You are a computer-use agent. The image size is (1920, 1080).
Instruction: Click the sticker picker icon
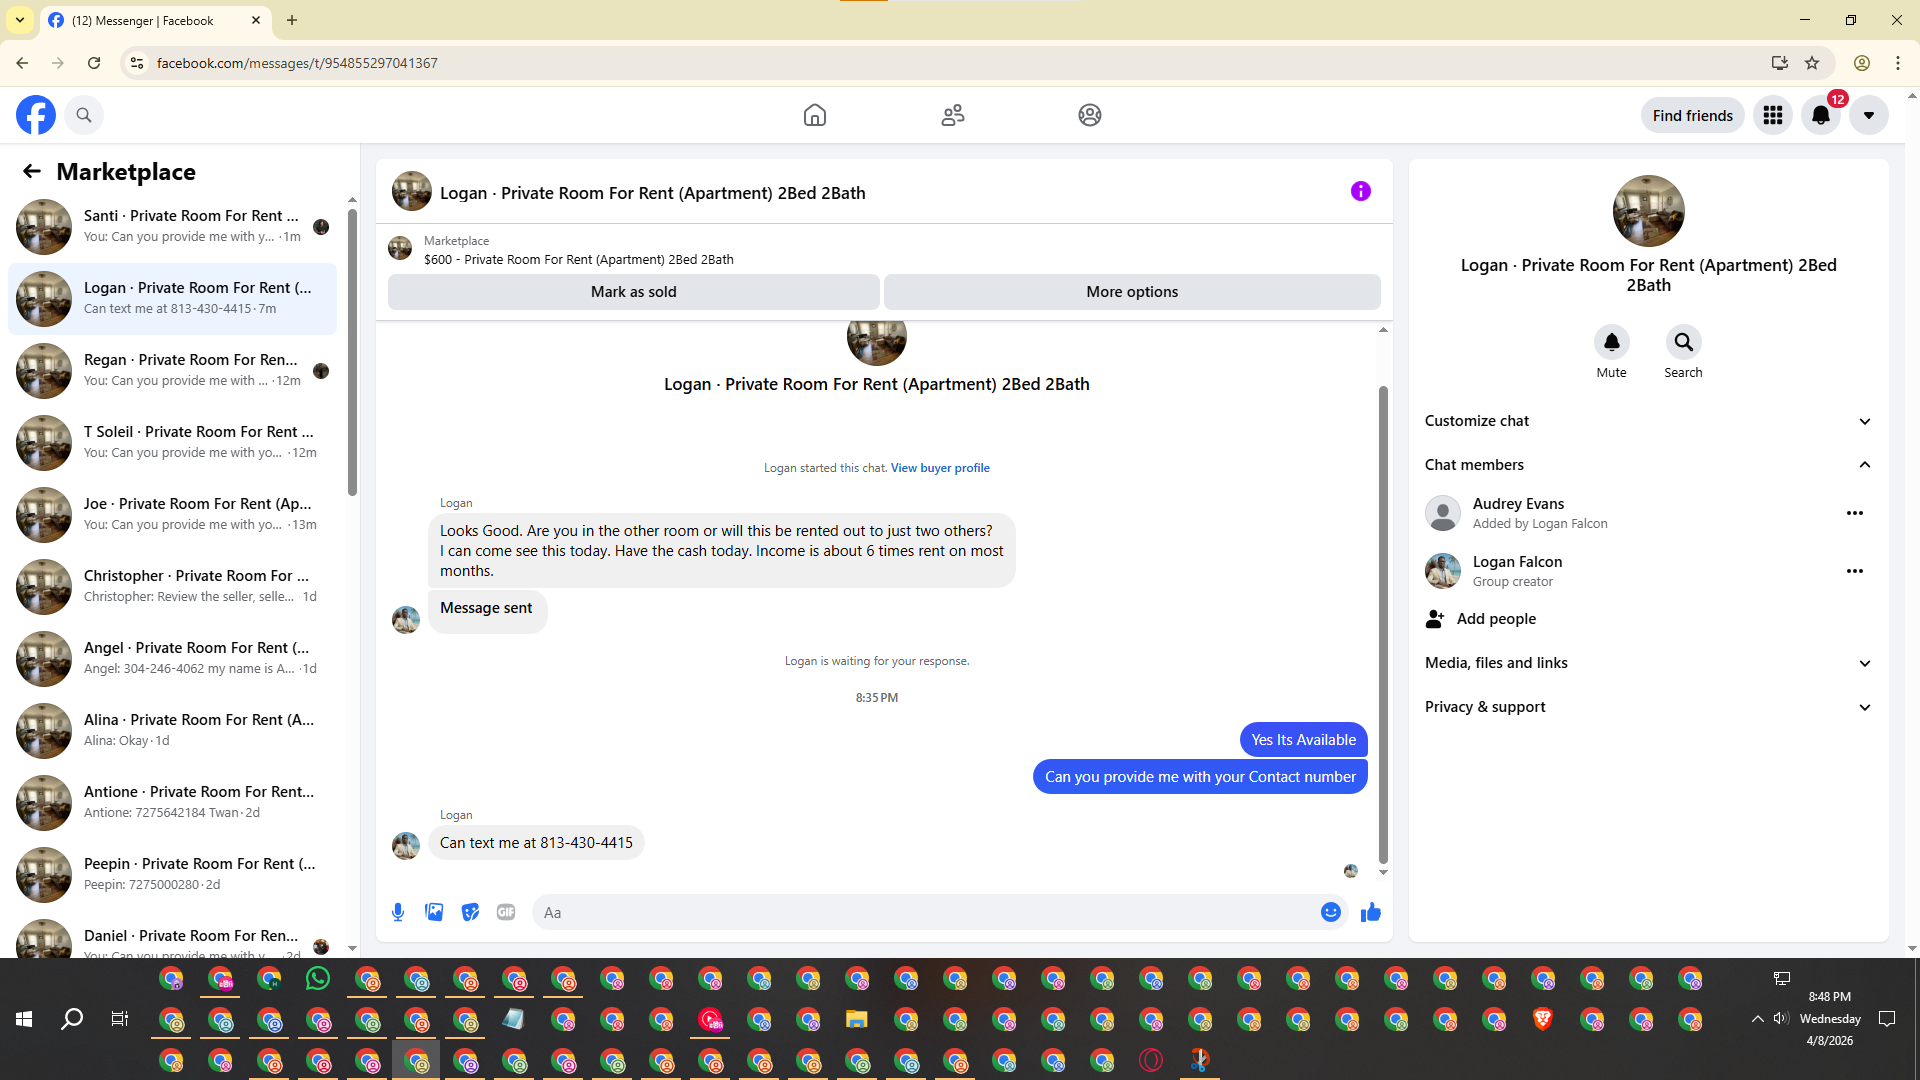point(470,912)
